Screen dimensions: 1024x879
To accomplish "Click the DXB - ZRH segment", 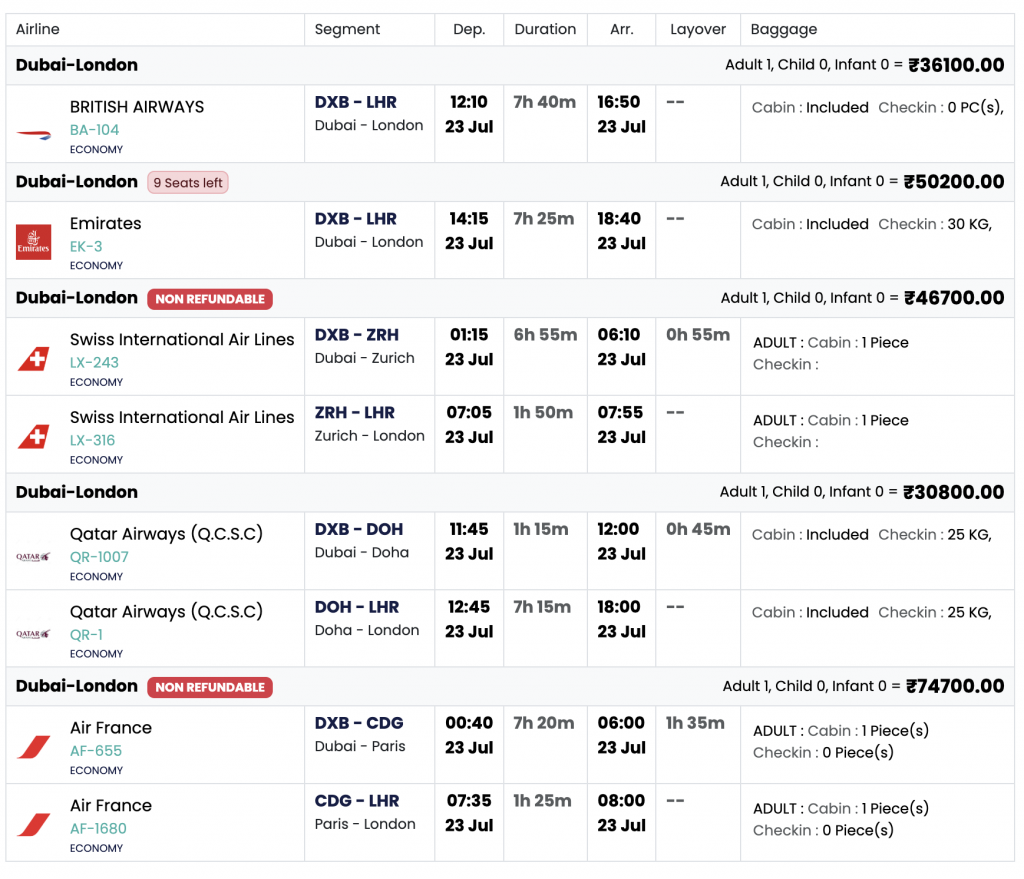I will 357,335.
